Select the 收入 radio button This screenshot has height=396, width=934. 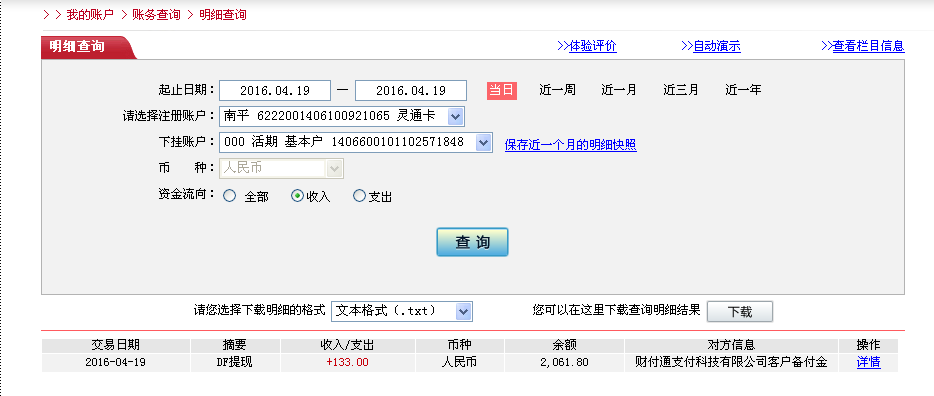pyautogui.click(x=297, y=196)
